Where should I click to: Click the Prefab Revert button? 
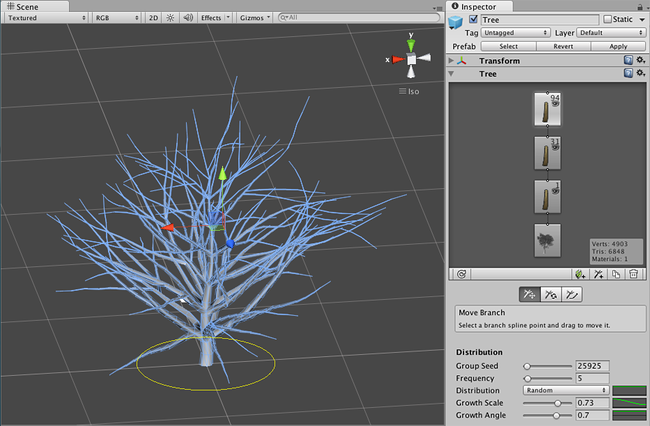pyautogui.click(x=564, y=46)
